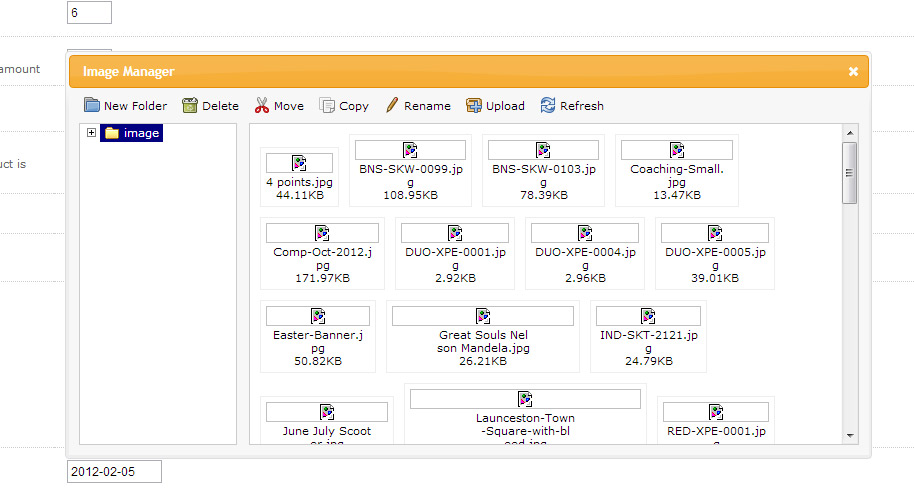Expand the image folder tree node
Viewport: 914px width, 492px height.
92,132
